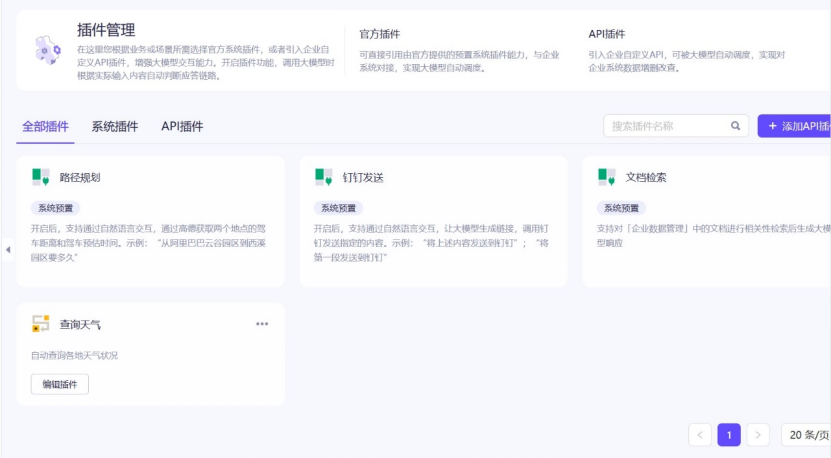Screen dimensions: 831x458
Task: Click the 自动查询各地天气状况 description
Action: (x=75, y=355)
